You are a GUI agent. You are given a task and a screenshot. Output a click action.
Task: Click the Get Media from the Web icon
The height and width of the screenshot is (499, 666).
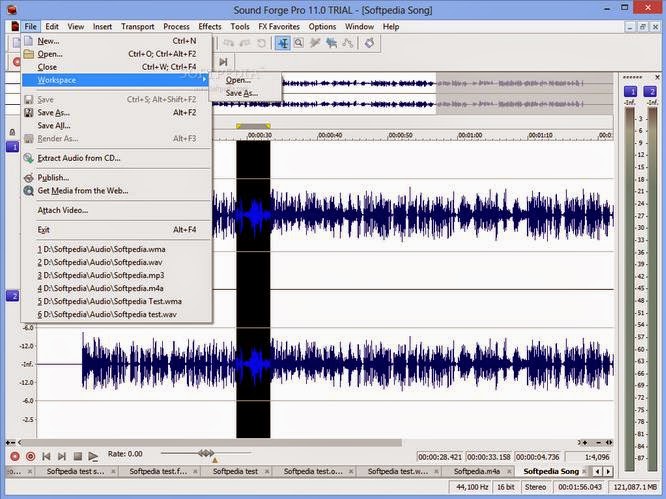point(28,191)
